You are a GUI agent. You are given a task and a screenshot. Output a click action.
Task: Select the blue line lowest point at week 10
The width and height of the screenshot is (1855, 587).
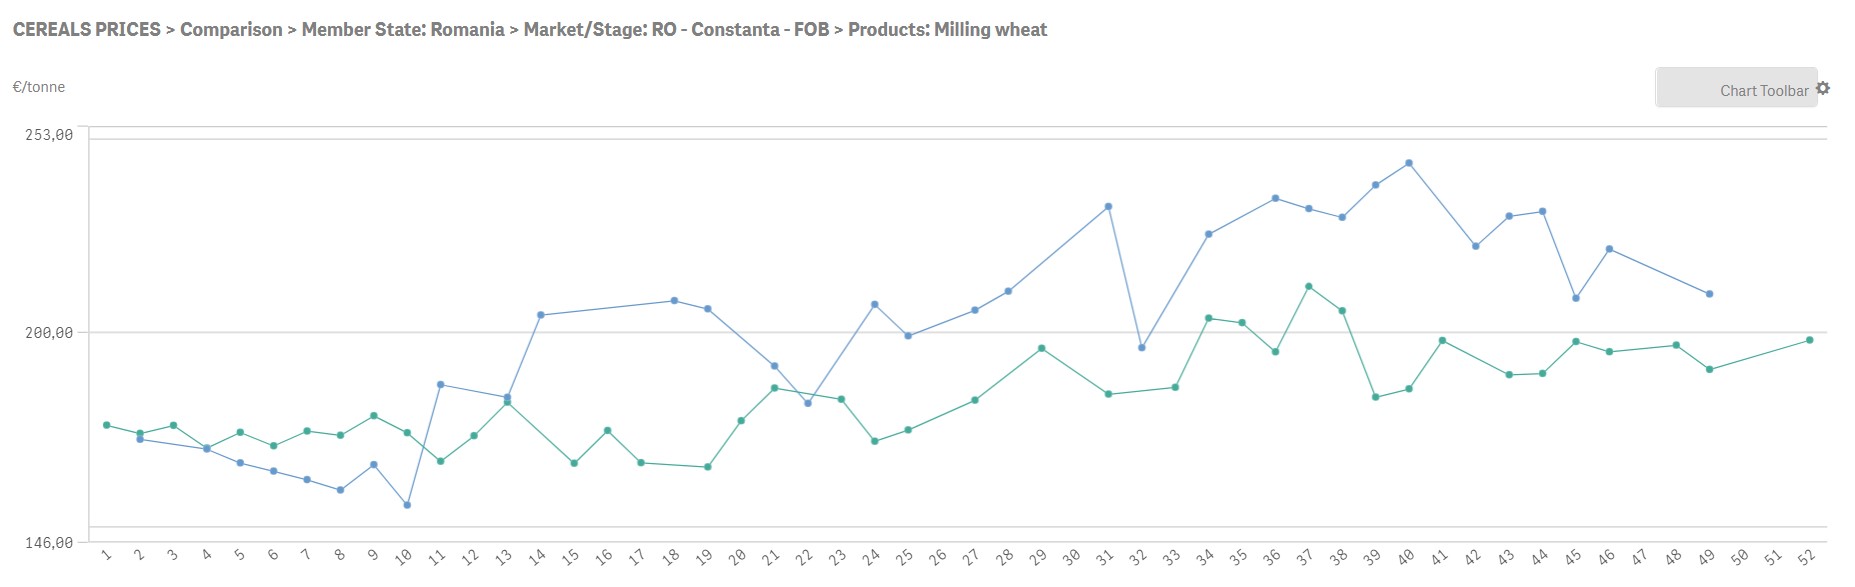(407, 505)
